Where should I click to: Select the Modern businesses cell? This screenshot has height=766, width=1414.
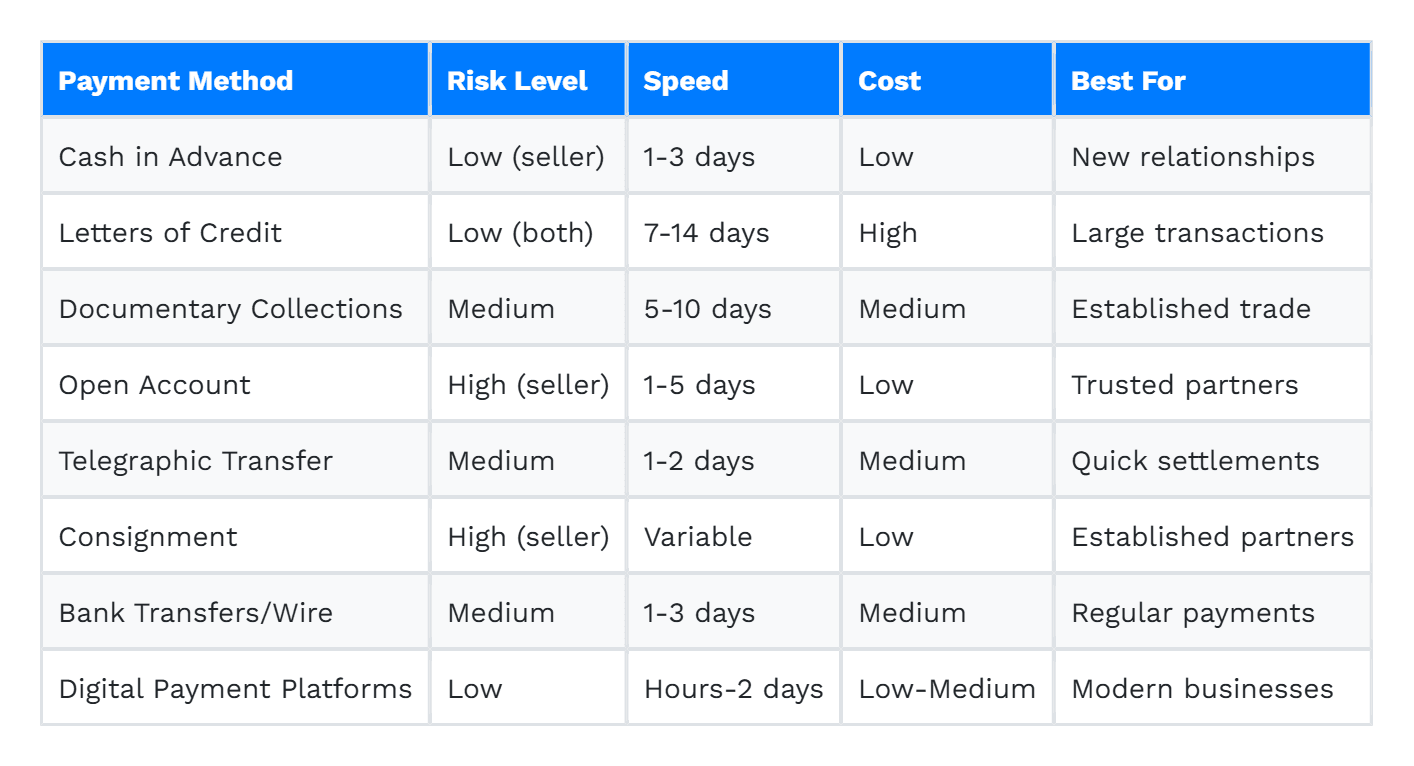(1213, 689)
